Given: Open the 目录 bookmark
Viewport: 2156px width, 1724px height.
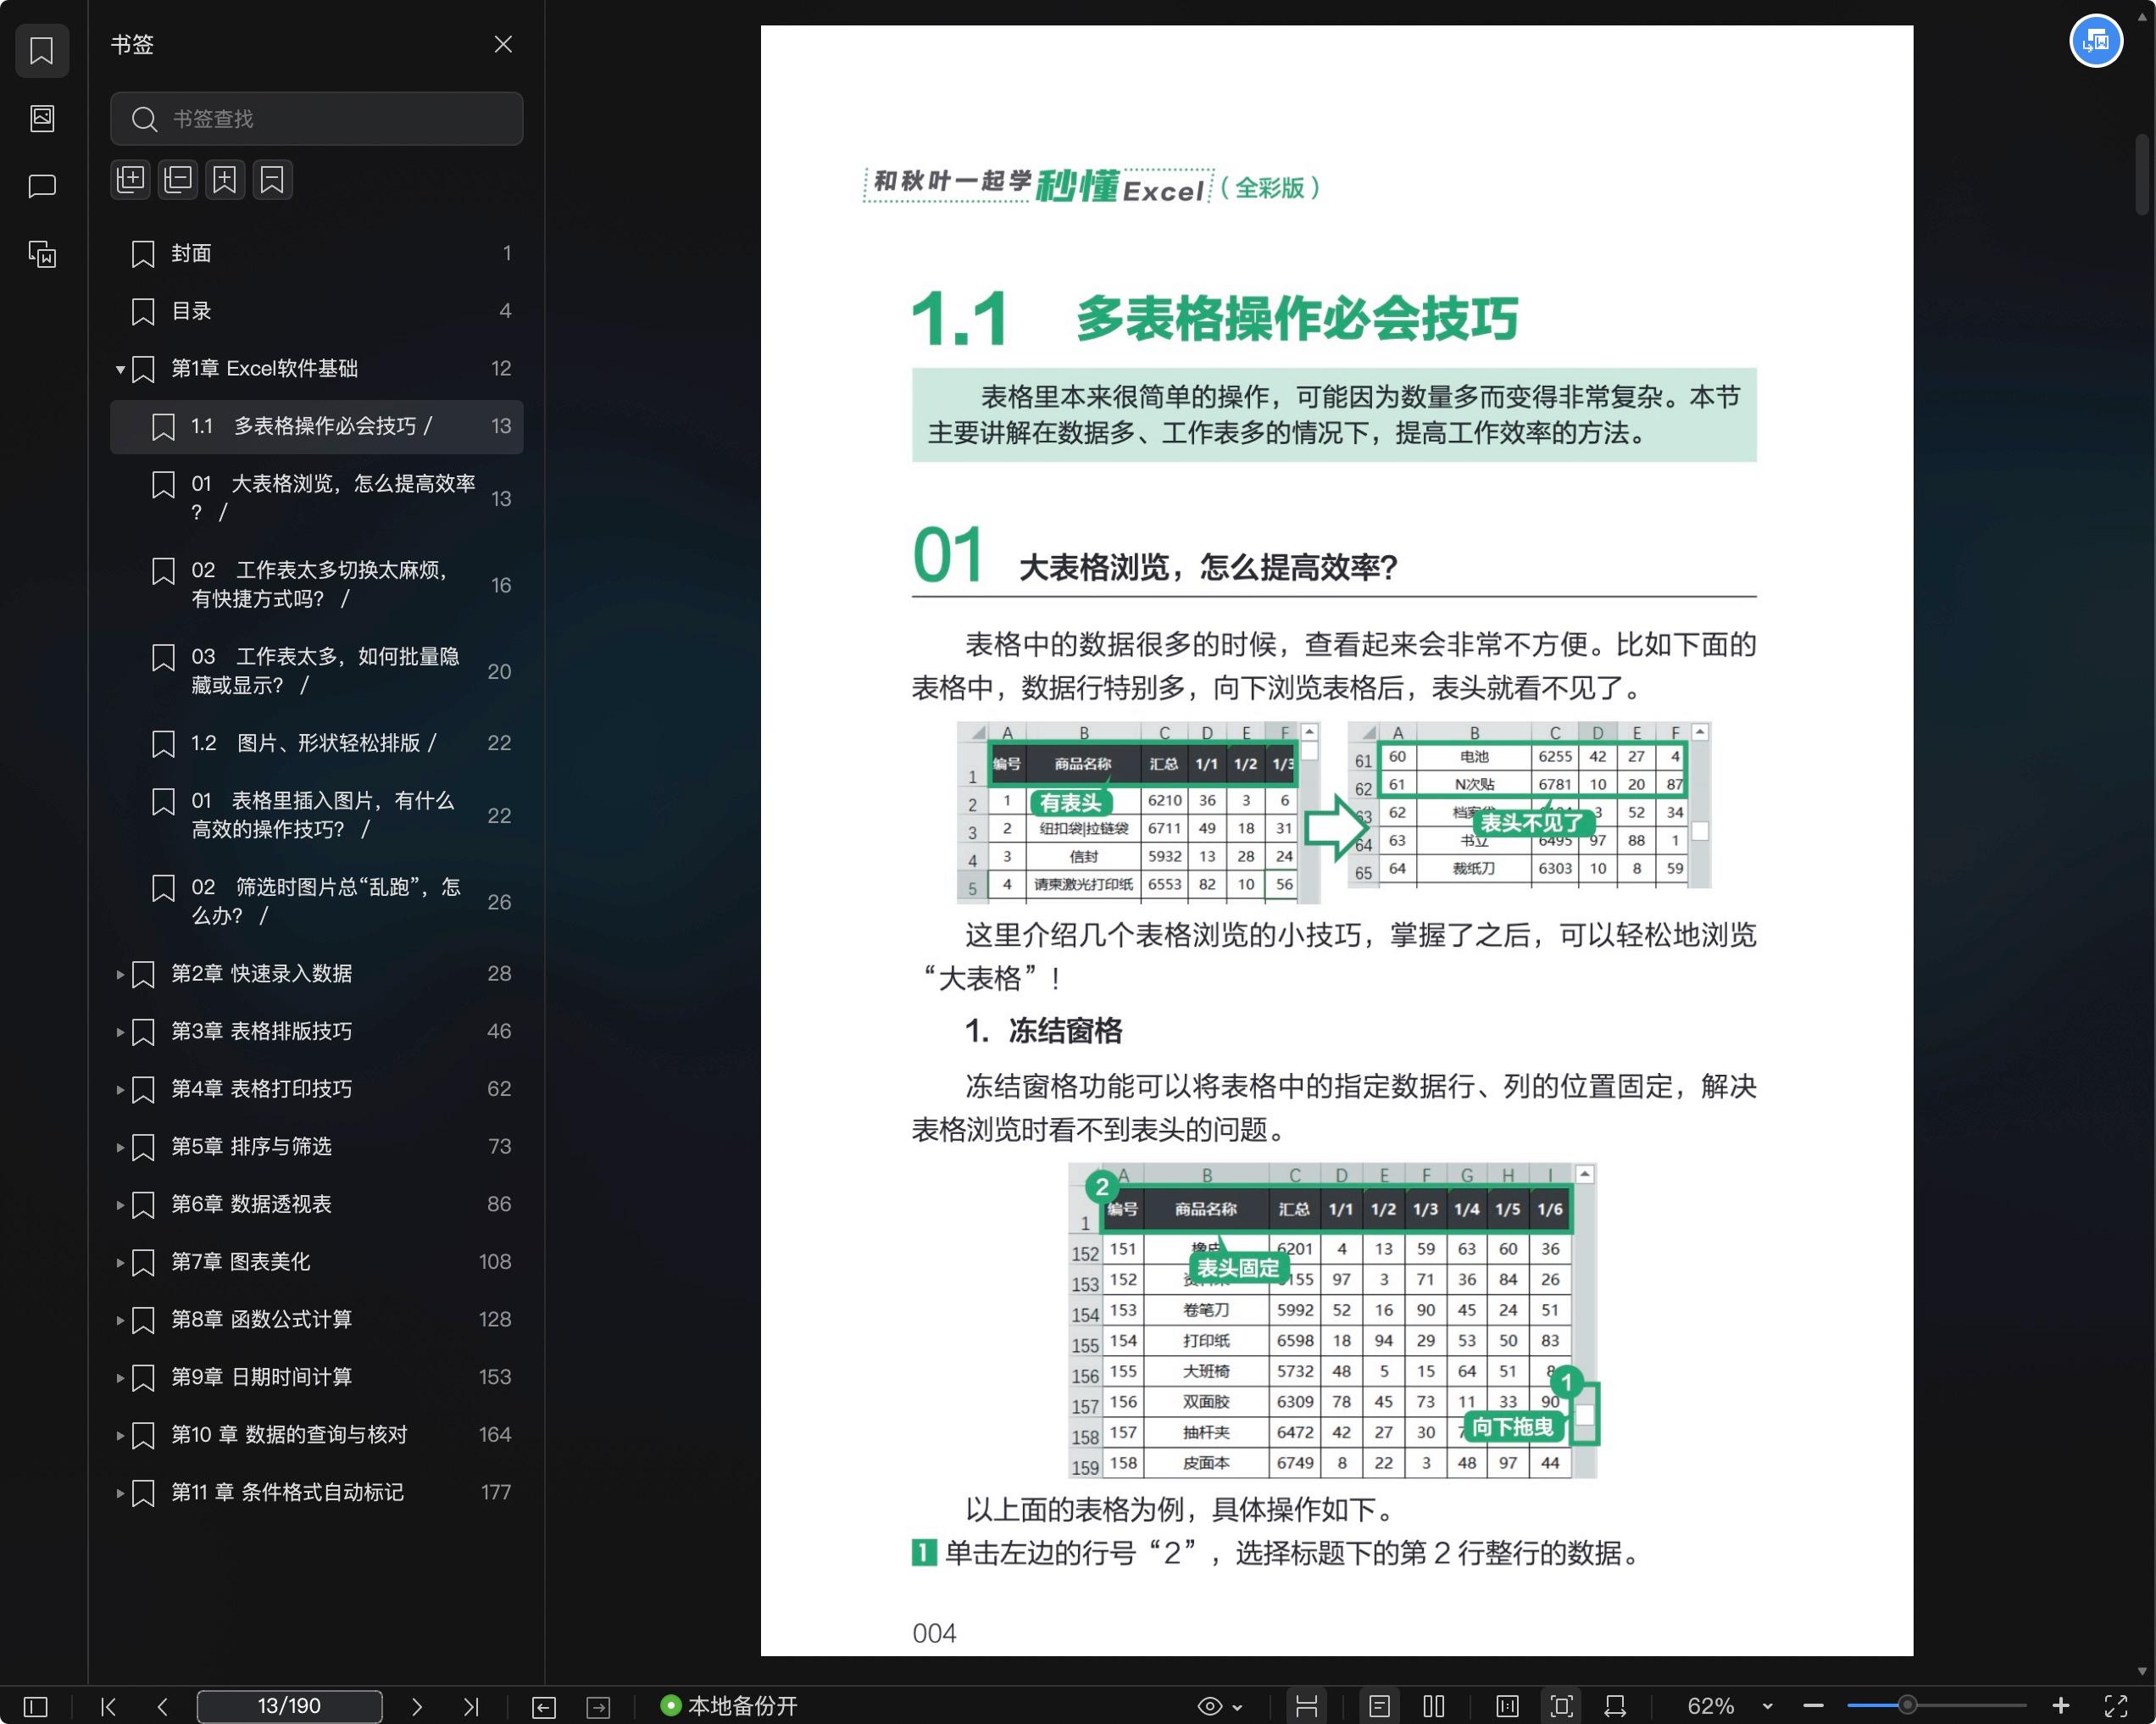Looking at the screenshot, I should click(316, 311).
